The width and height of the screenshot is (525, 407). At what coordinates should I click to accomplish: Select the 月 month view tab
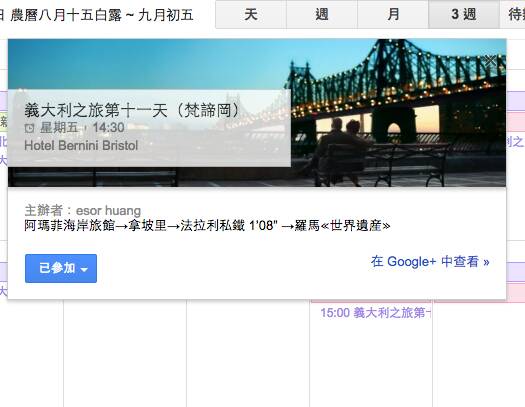click(393, 14)
